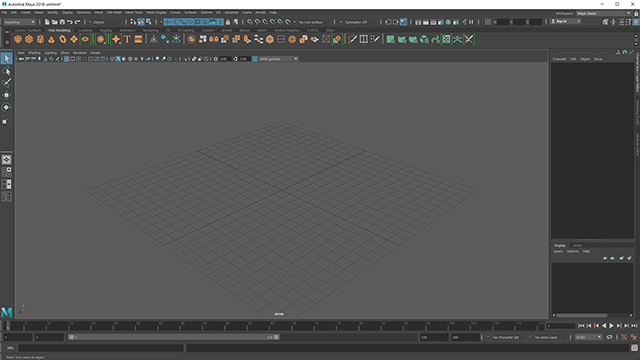
Task: Toggle the auto keyframe button
Action: [624, 337]
